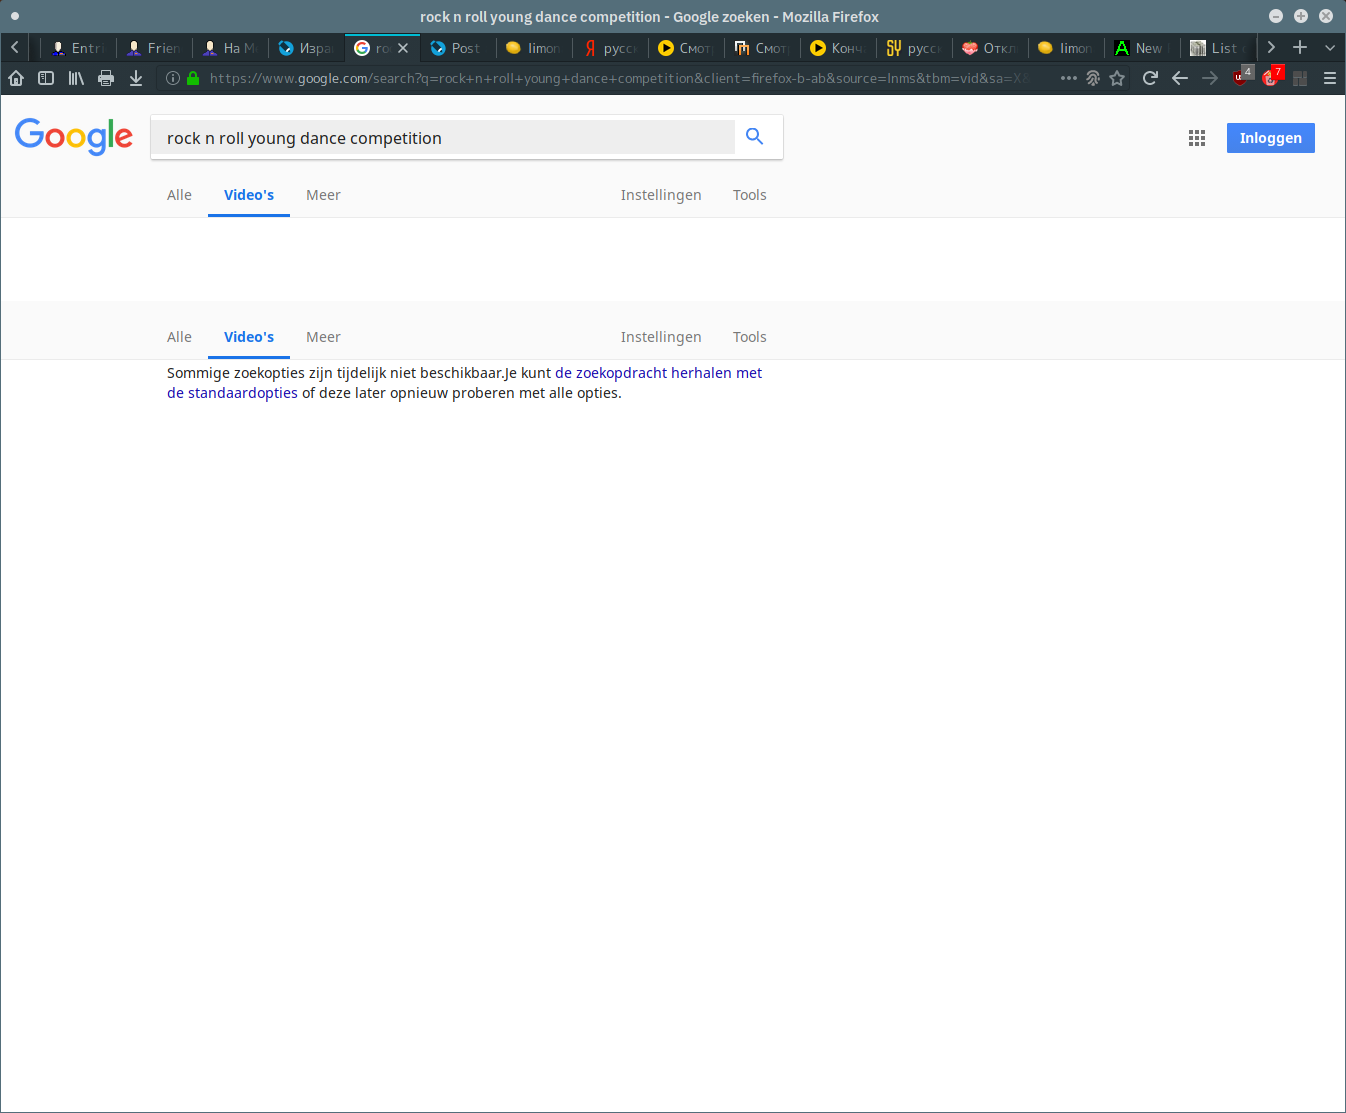Bookmark this page with the star icon

point(1117,78)
